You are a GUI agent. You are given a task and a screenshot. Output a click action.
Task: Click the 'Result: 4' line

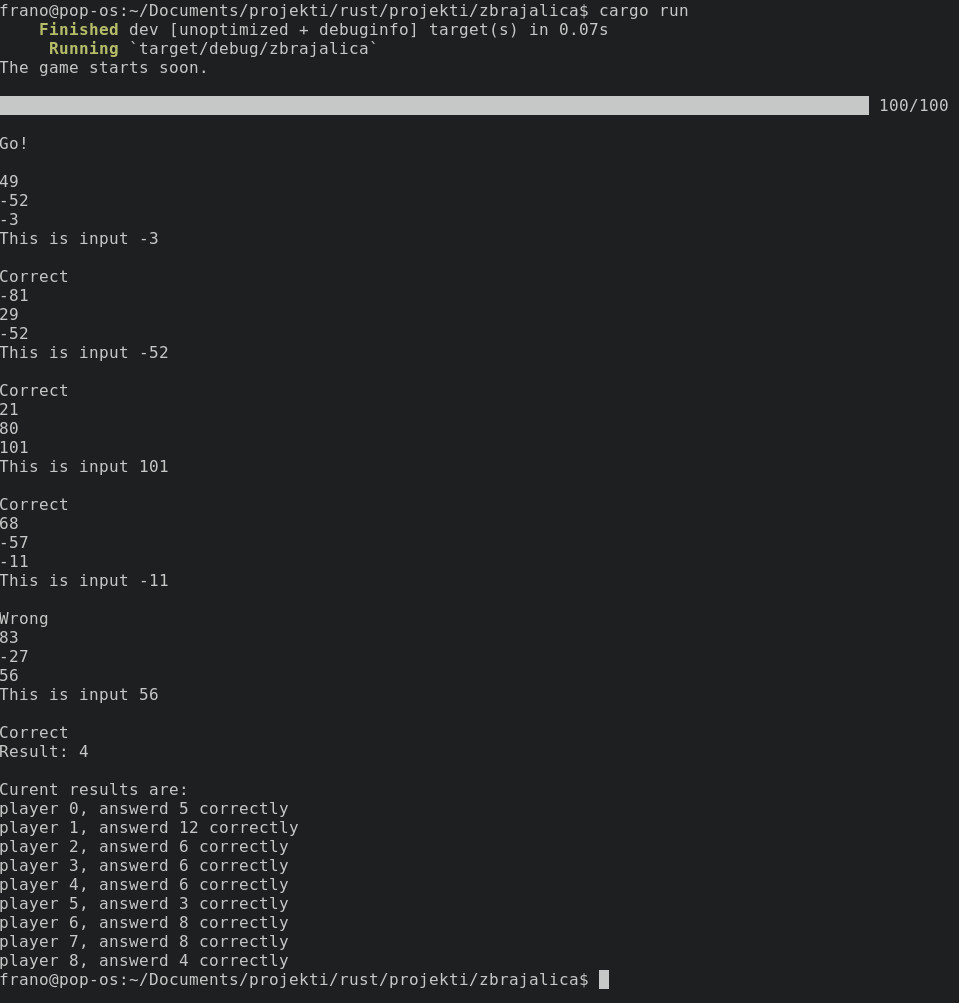point(44,752)
